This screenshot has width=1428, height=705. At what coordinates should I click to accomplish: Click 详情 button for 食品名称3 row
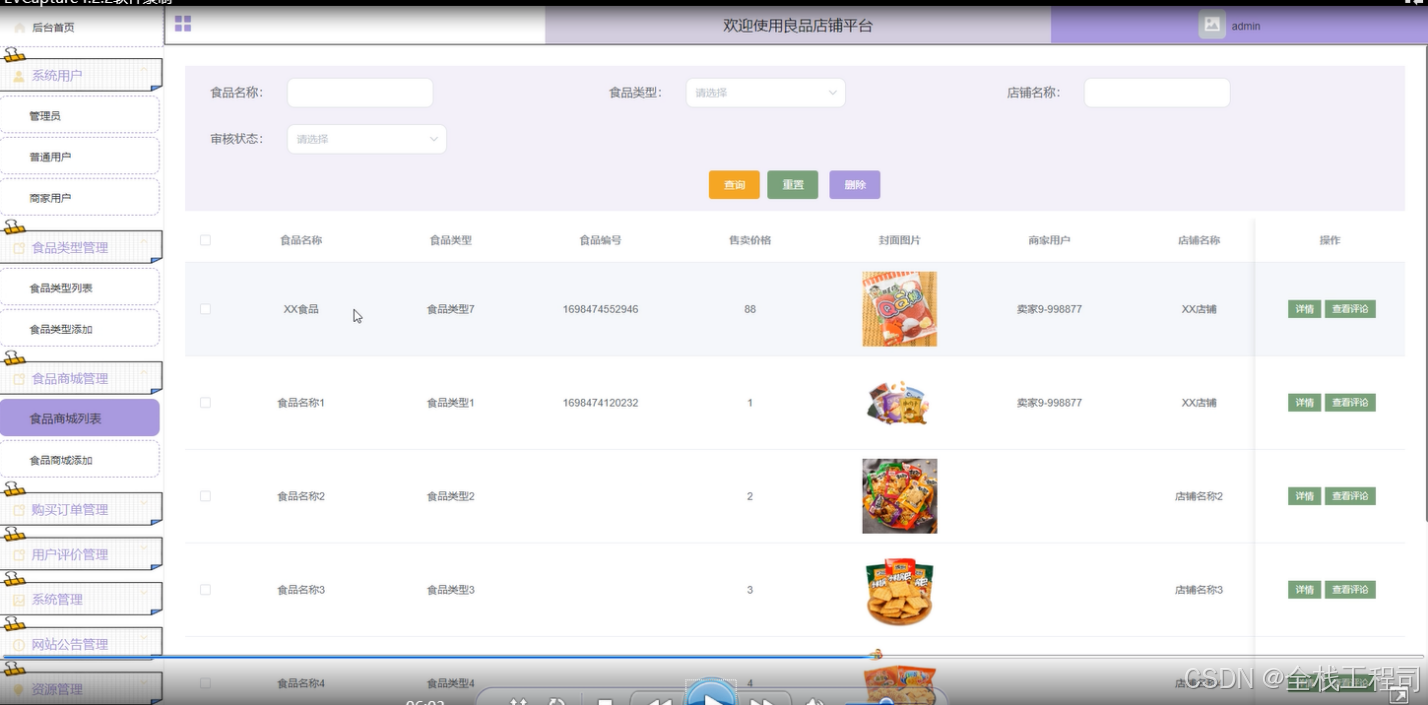click(x=1304, y=590)
